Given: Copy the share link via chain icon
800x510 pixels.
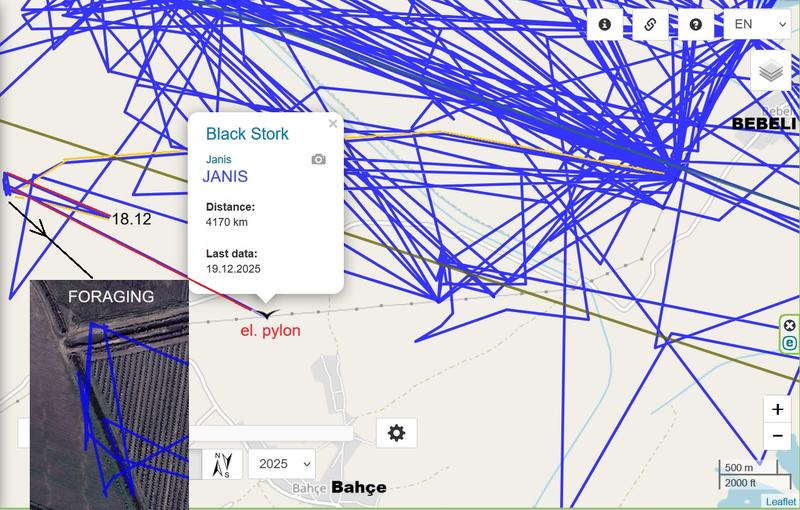Looking at the screenshot, I should pos(650,24).
